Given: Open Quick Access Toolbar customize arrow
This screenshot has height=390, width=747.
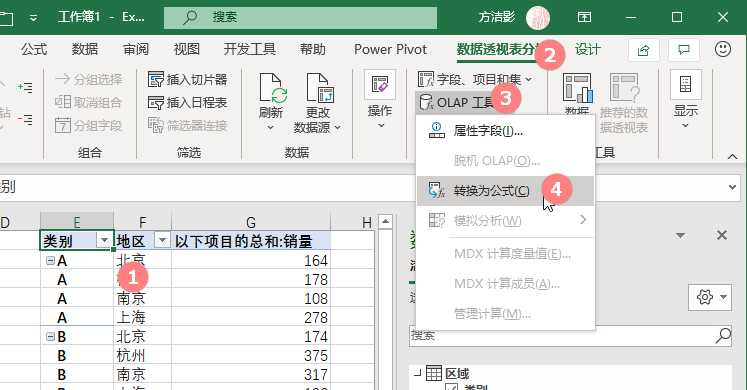Looking at the screenshot, I should (33, 18).
